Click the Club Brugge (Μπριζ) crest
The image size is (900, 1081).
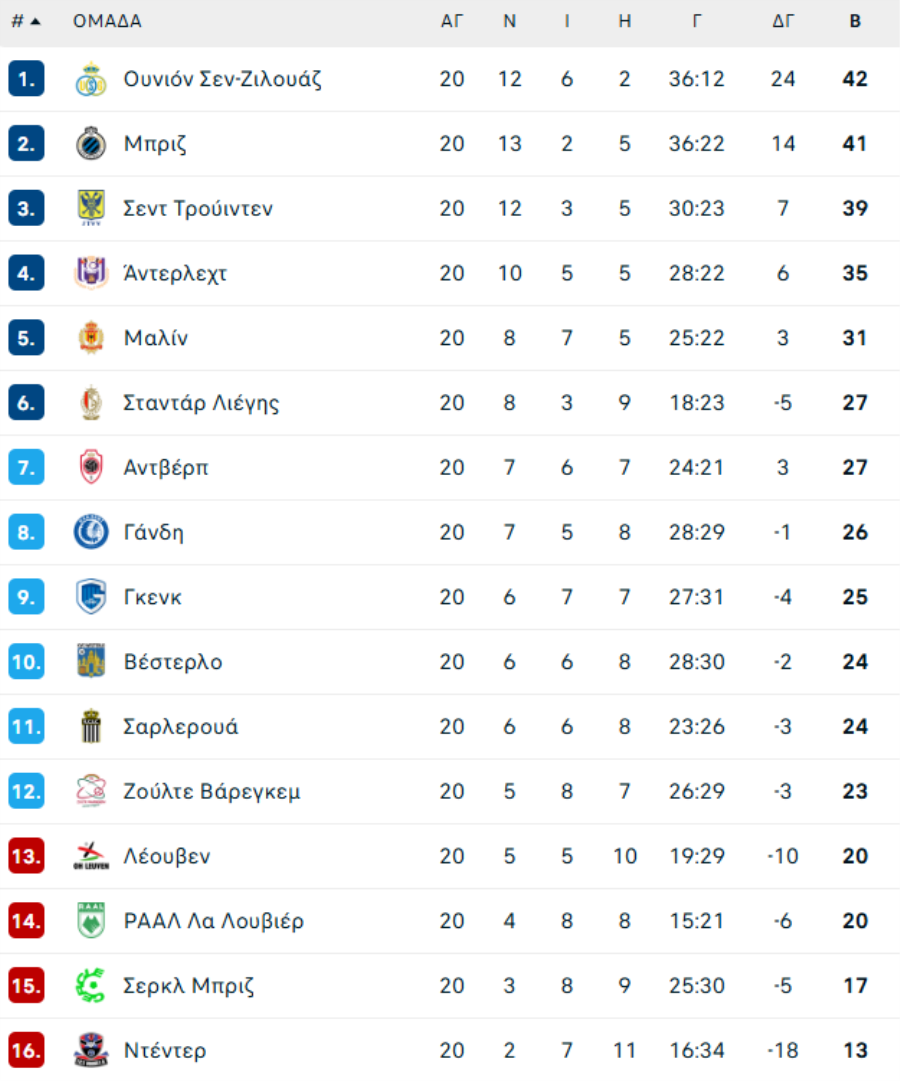point(91,144)
